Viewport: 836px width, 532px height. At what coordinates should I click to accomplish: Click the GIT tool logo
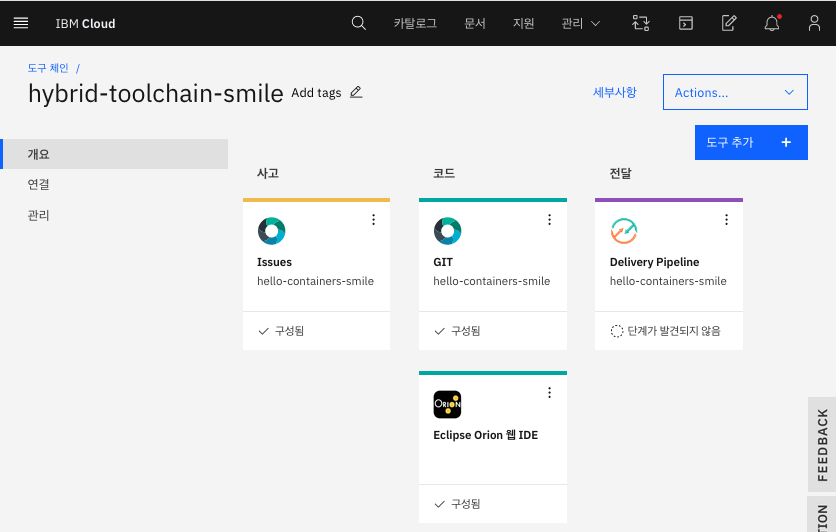[447, 231]
